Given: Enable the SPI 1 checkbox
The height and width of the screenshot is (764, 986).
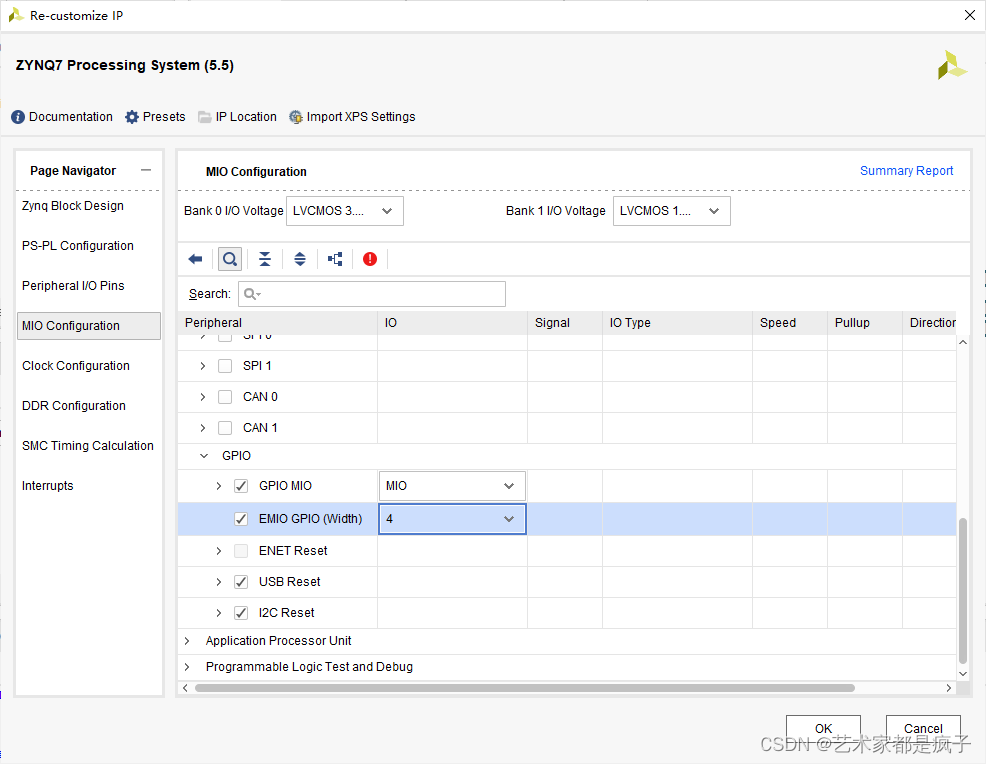Looking at the screenshot, I should coord(225,366).
